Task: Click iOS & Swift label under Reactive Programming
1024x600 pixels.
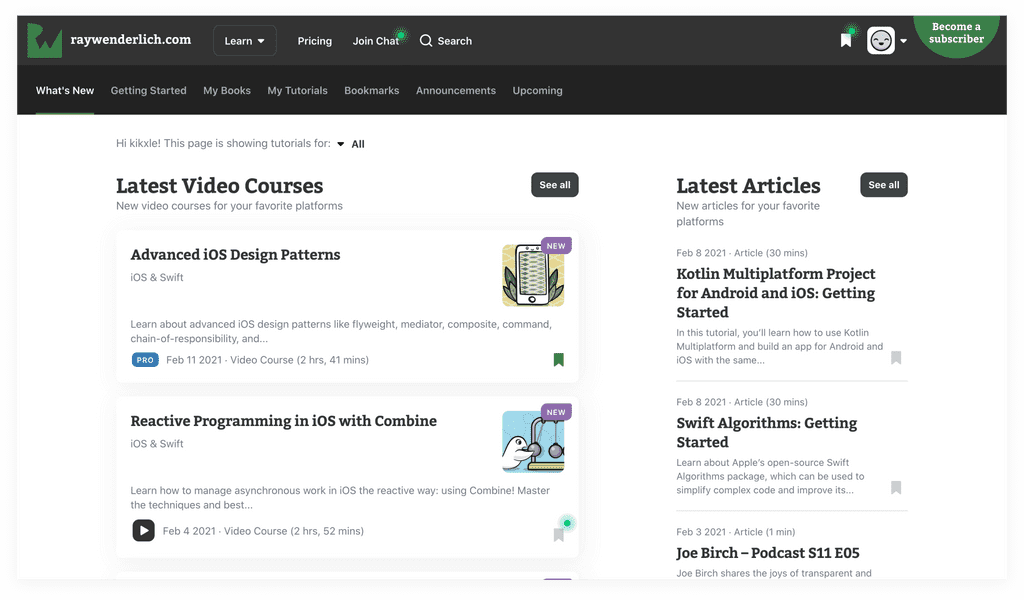Action: pos(157,443)
